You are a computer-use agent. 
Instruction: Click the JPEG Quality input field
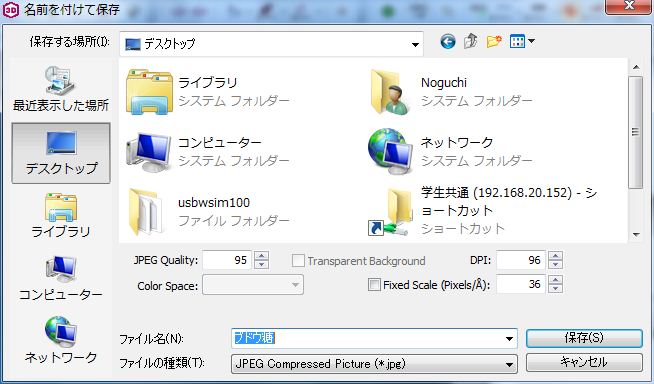click(x=227, y=260)
